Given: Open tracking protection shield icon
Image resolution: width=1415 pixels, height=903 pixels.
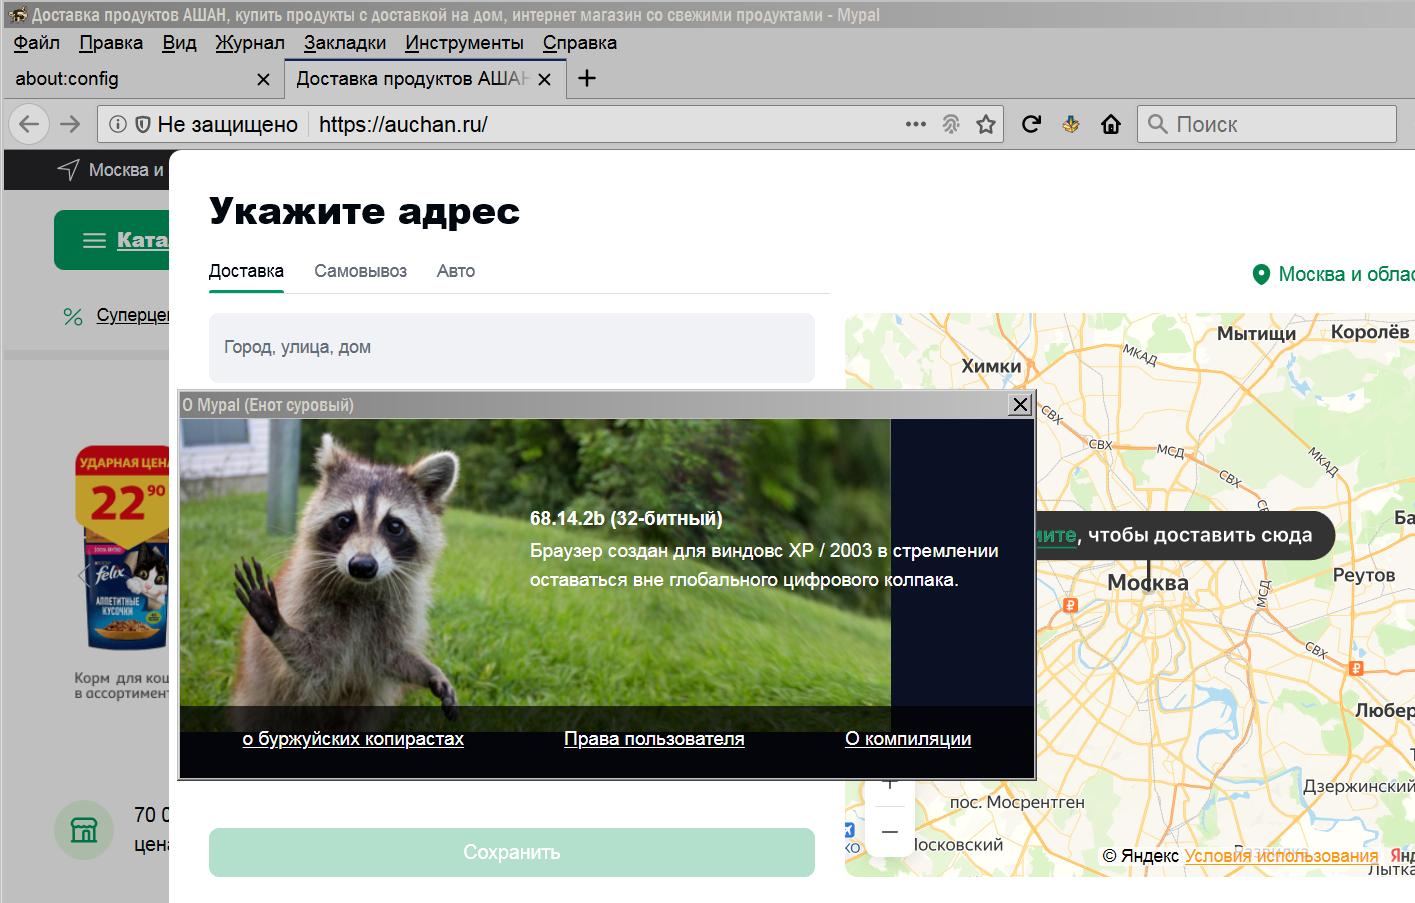Looking at the screenshot, I should [143, 124].
